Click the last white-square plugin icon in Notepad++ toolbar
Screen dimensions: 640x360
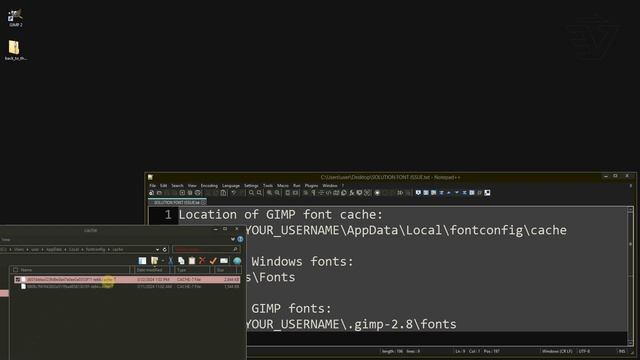pos(487,193)
